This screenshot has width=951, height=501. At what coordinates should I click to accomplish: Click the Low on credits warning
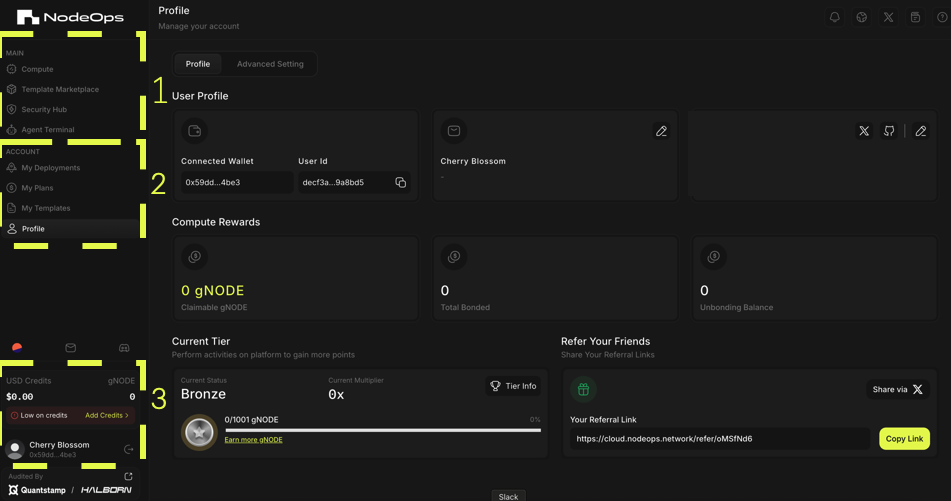coord(39,415)
